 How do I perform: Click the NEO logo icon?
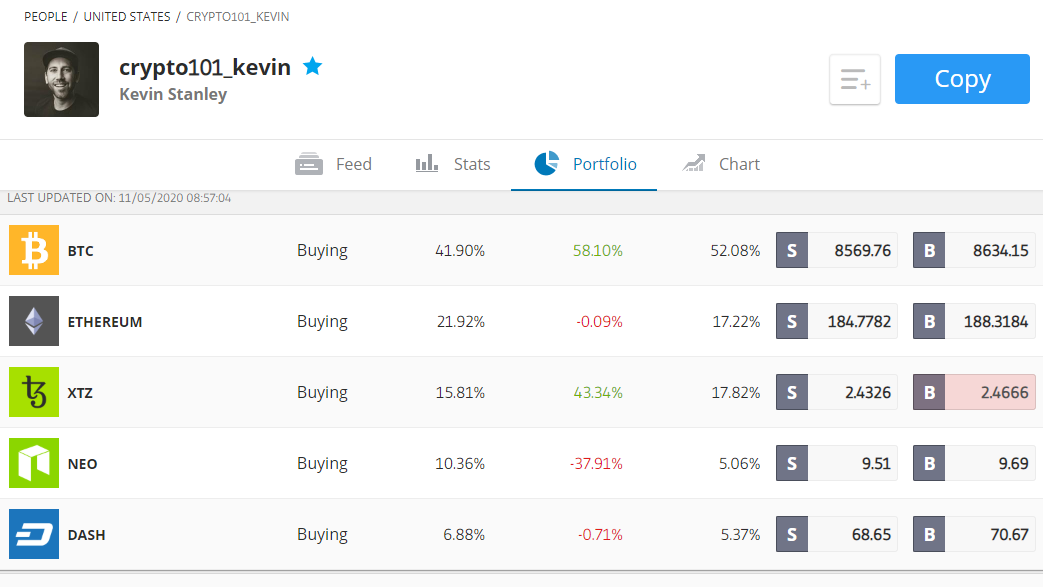(x=34, y=463)
